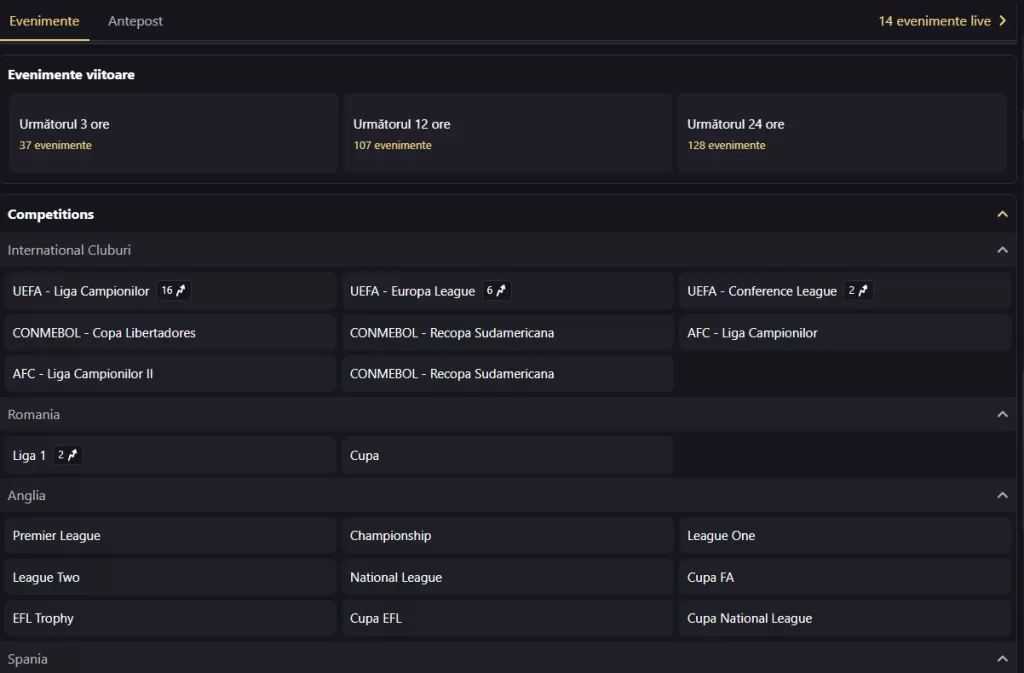
Task: Open Romania Liga 1
Action: pyautogui.click(x=170, y=456)
